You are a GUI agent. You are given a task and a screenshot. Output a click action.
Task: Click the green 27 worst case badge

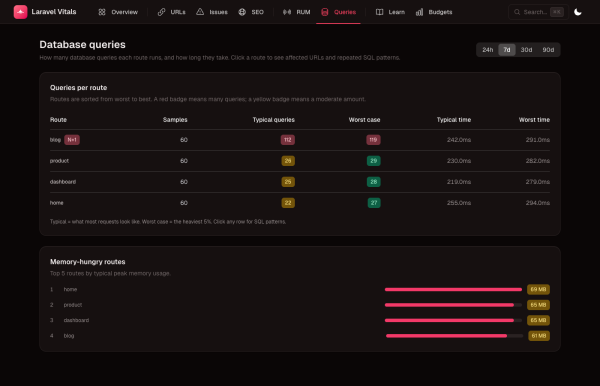[x=374, y=203]
